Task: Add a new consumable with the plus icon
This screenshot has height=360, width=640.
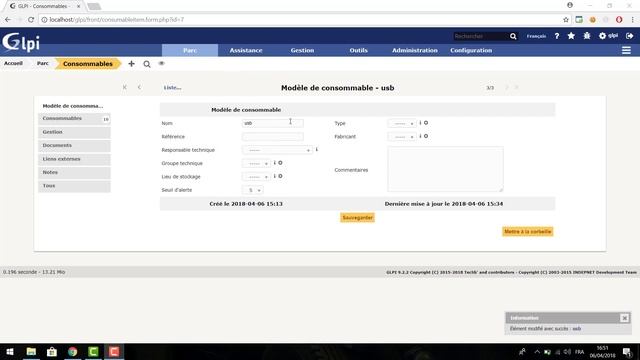Action: tap(131, 64)
